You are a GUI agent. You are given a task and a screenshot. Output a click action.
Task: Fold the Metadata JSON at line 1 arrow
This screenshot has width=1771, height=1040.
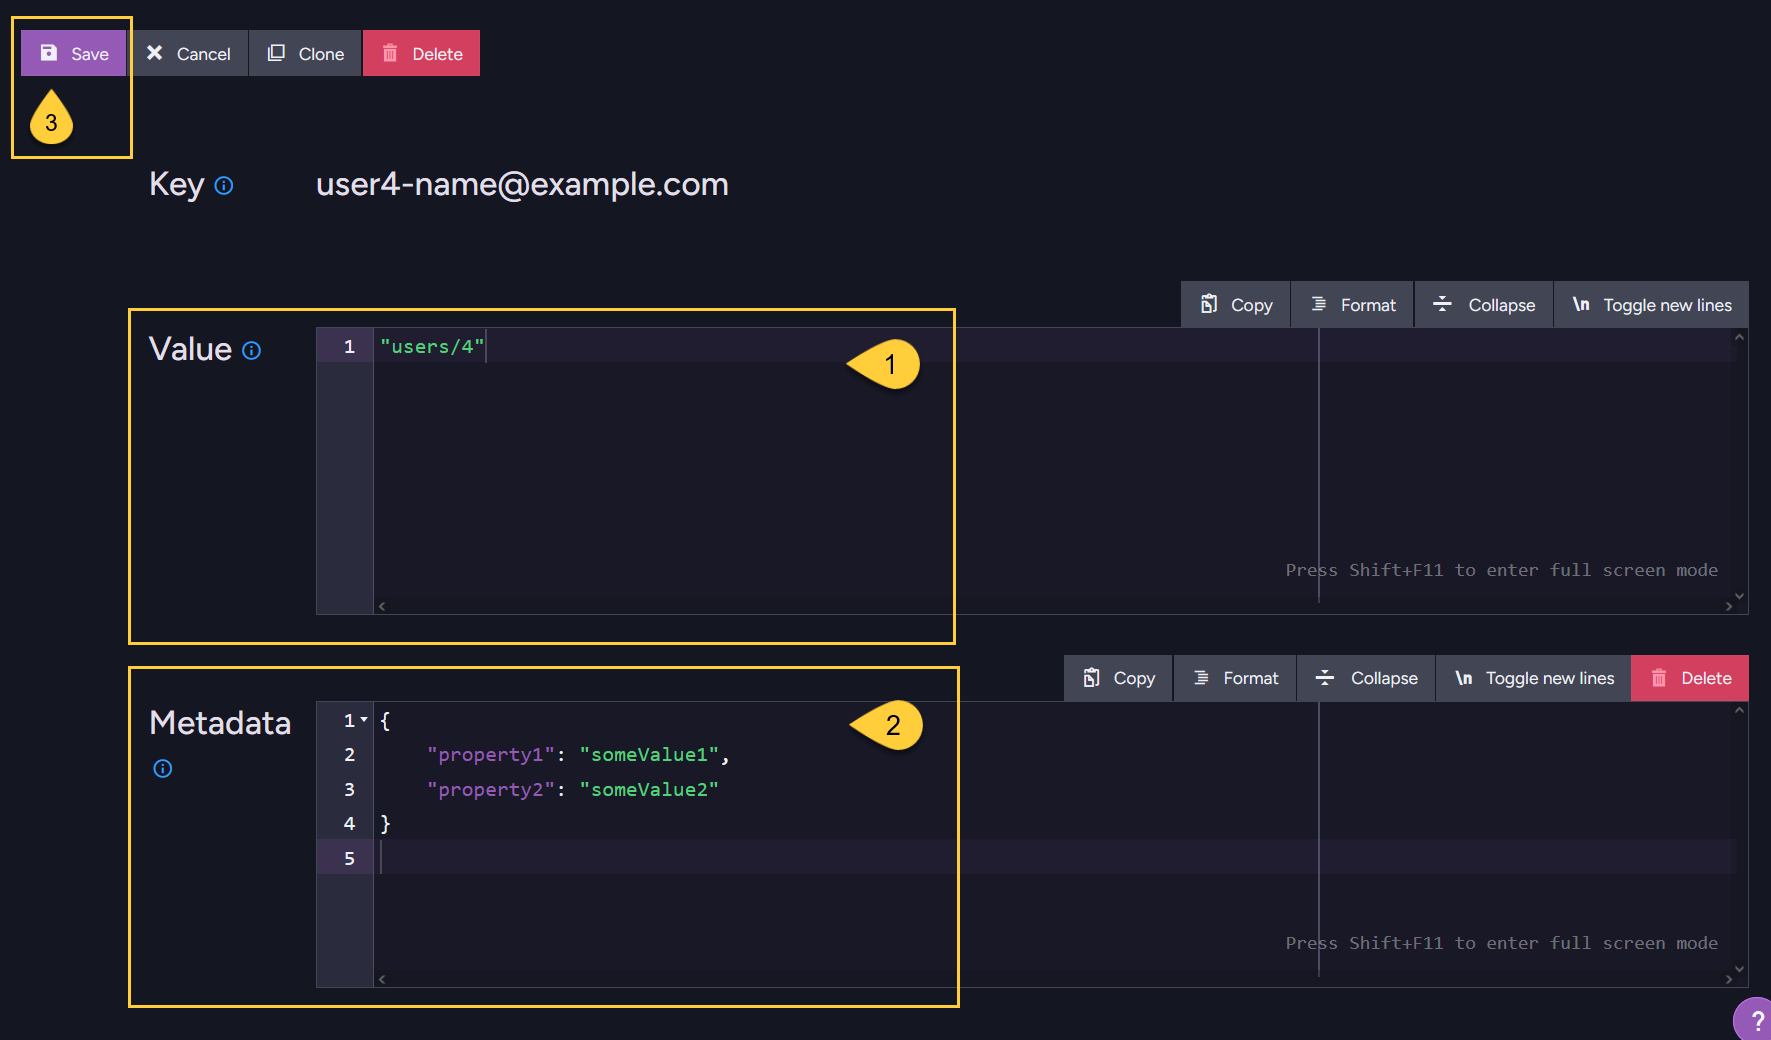[x=364, y=720]
